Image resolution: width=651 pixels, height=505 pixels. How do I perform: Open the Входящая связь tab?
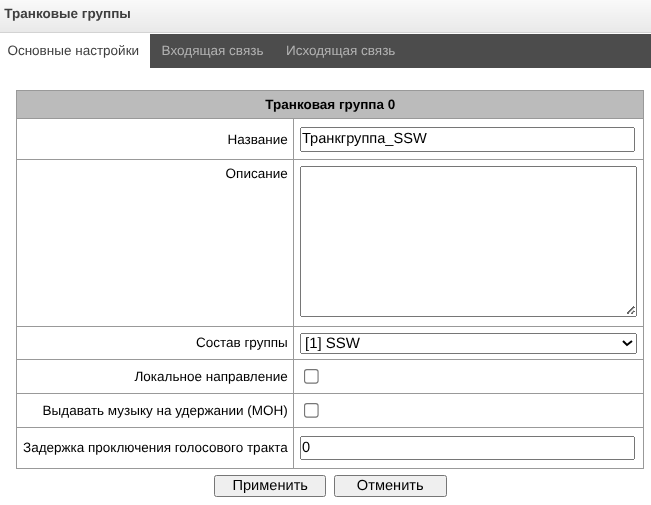[x=212, y=51]
